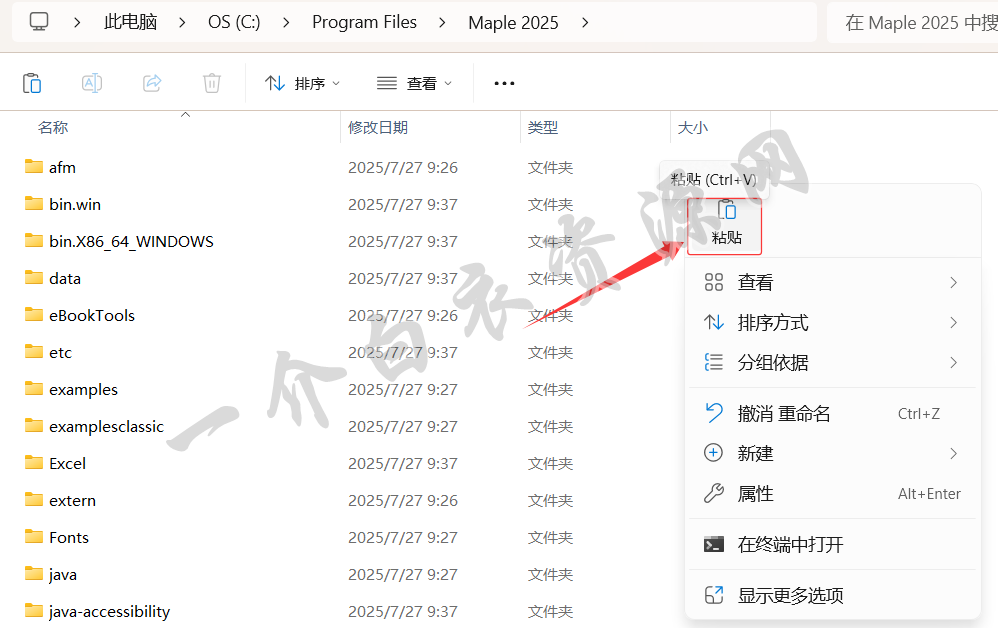
Task: Open 排序方式 submenu in context menu
Action: point(831,323)
